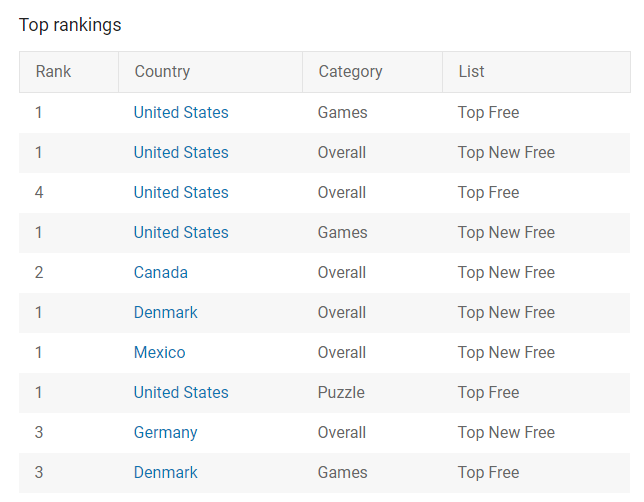644x502 pixels.
Task: Click Top New Free in Mexico row
Action: pyautogui.click(x=506, y=353)
